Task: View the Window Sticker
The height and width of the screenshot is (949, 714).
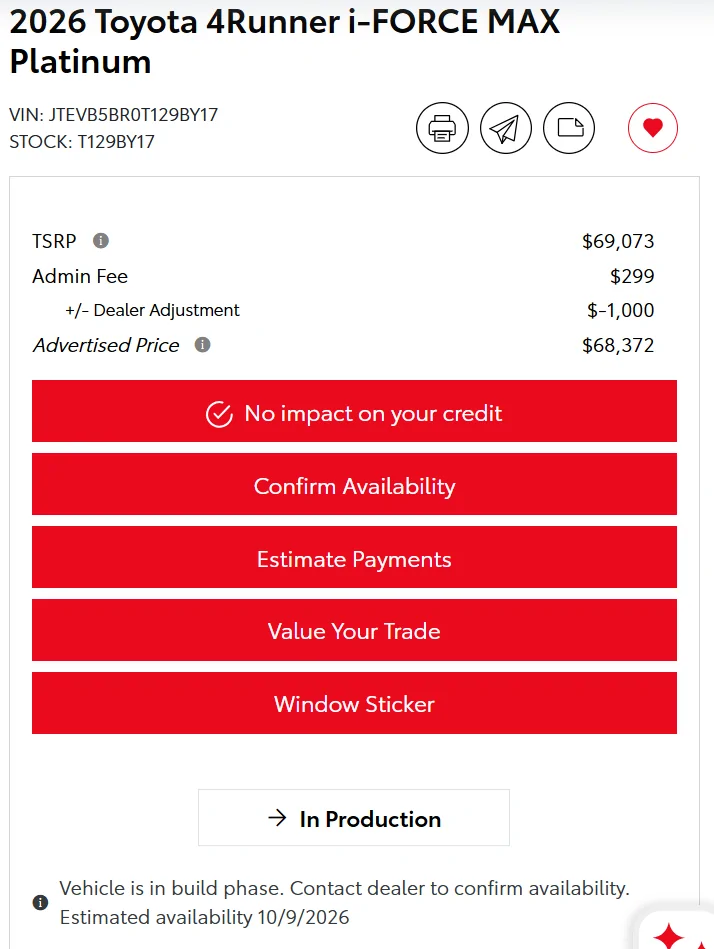Action: 354,703
